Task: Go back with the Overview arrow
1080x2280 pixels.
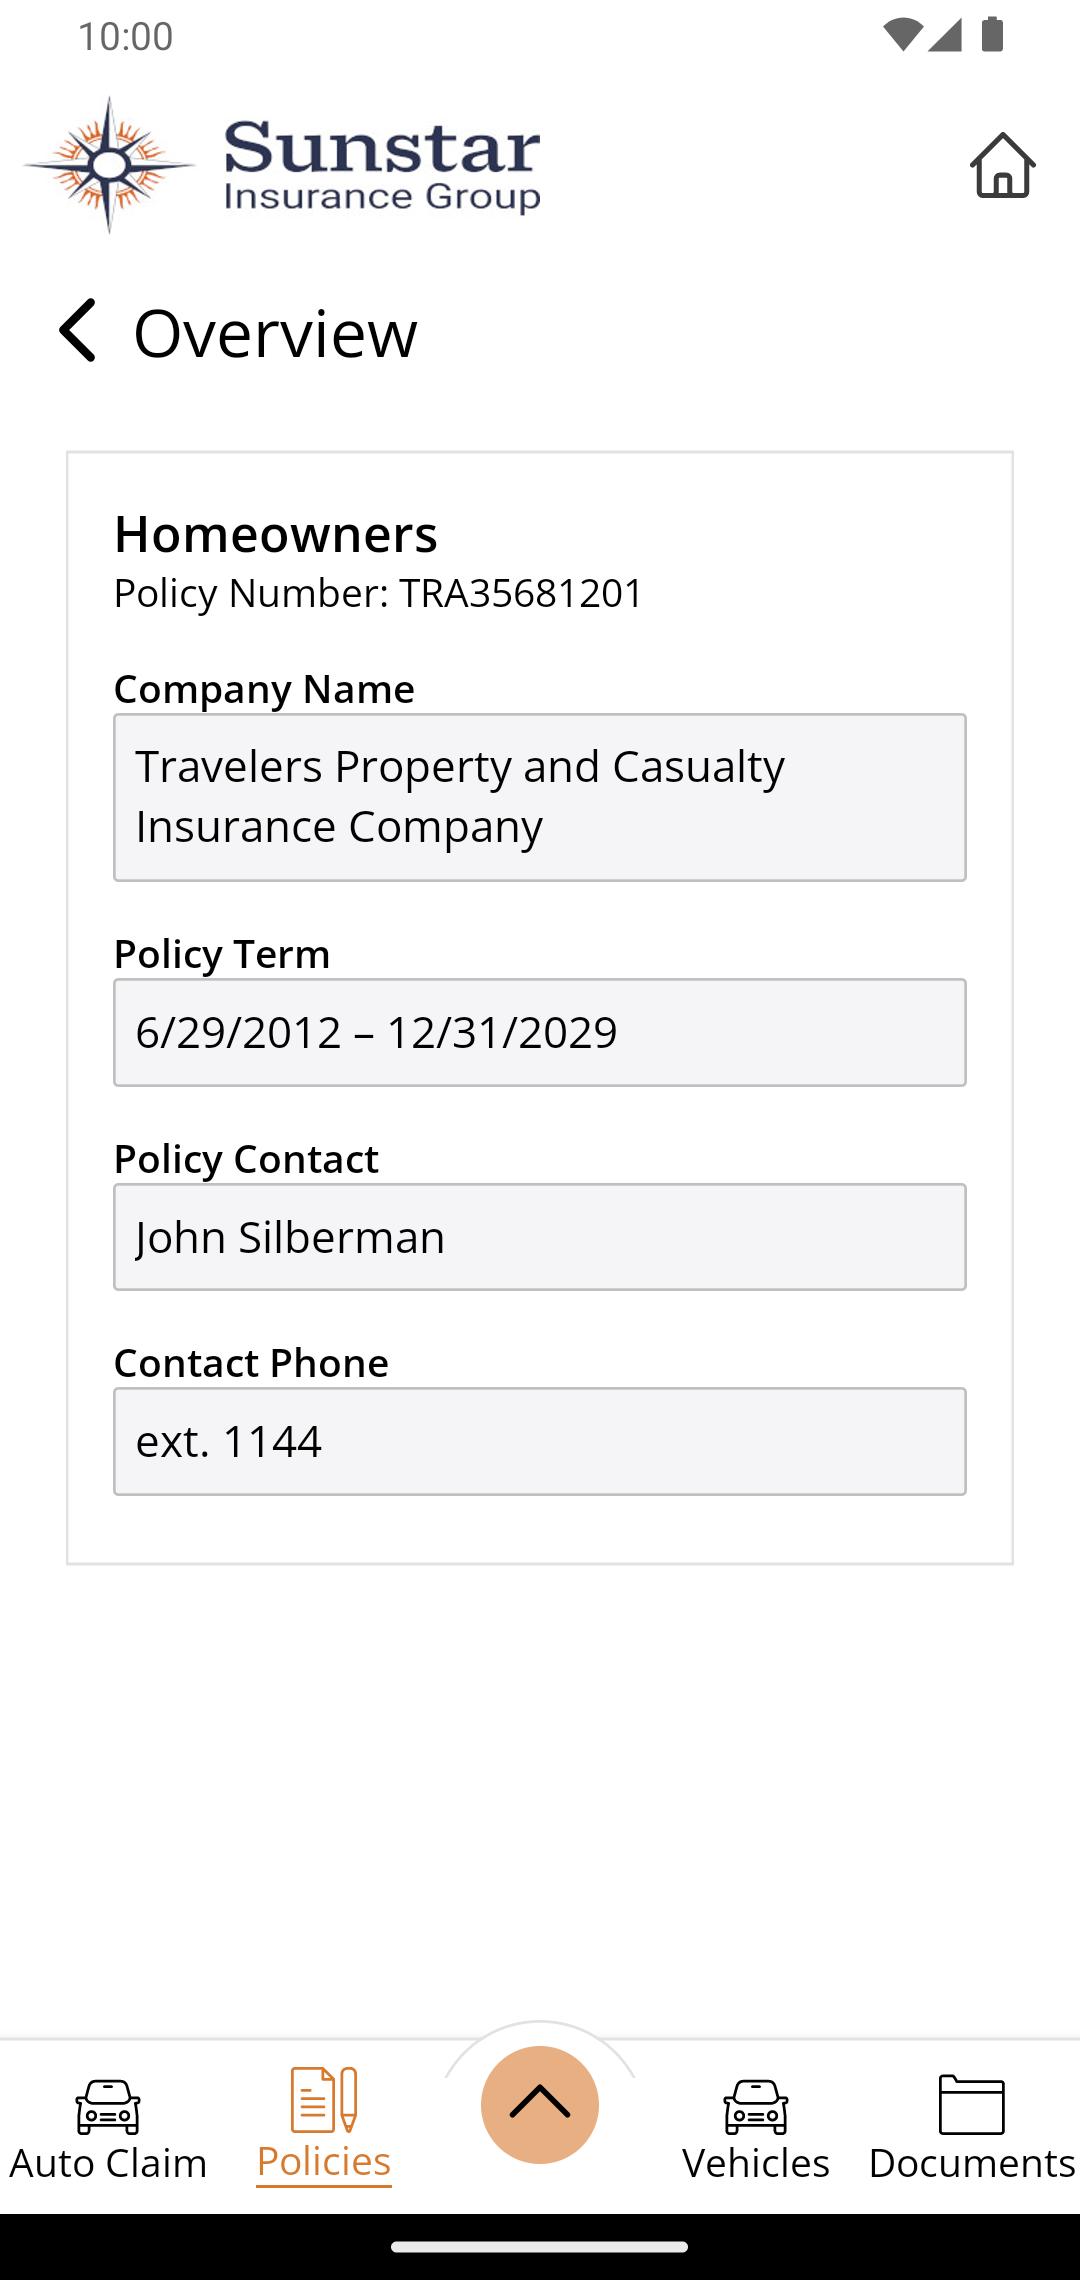Action: (78, 331)
